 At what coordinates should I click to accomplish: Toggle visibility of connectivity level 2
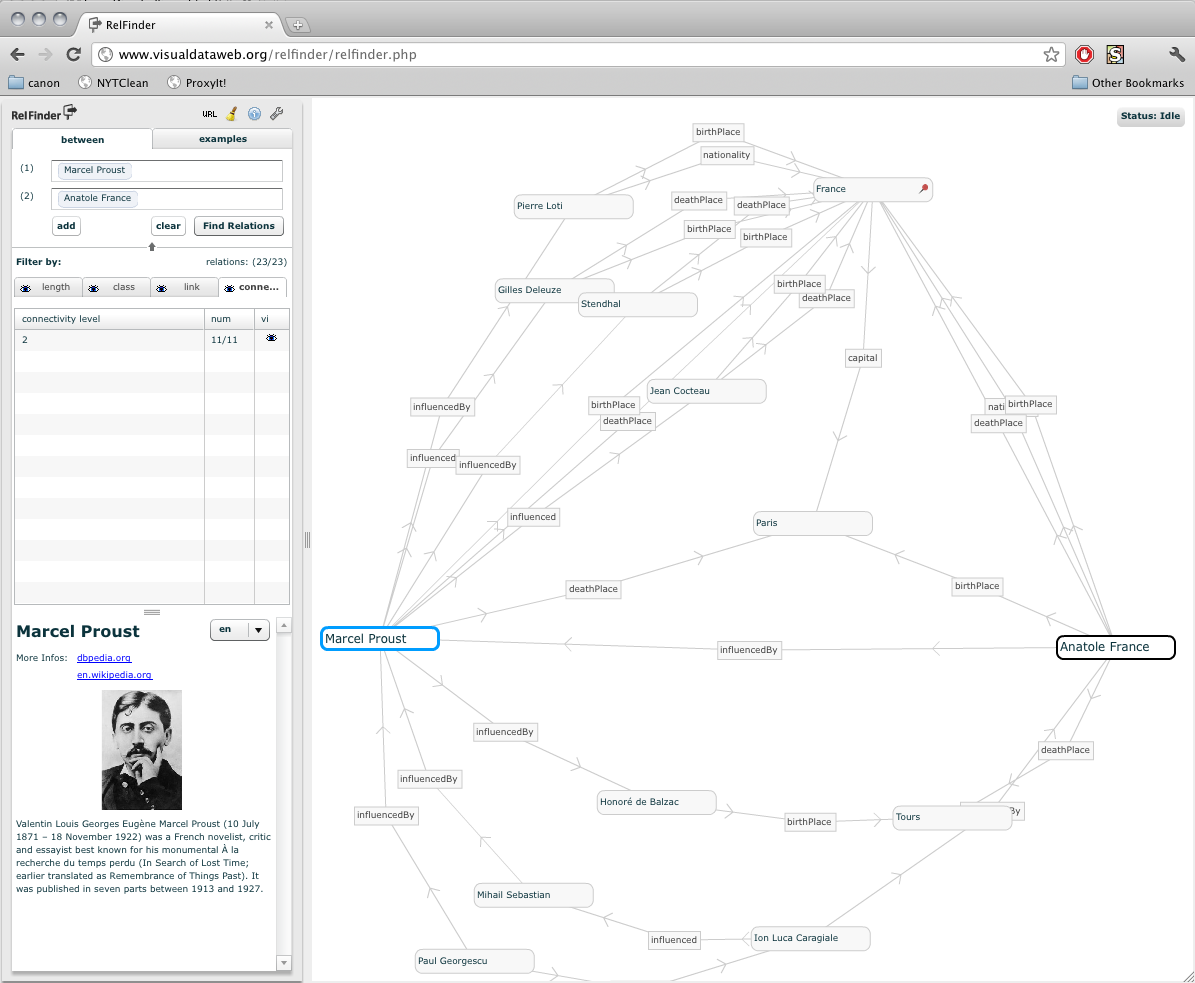[x=271, y=339]
